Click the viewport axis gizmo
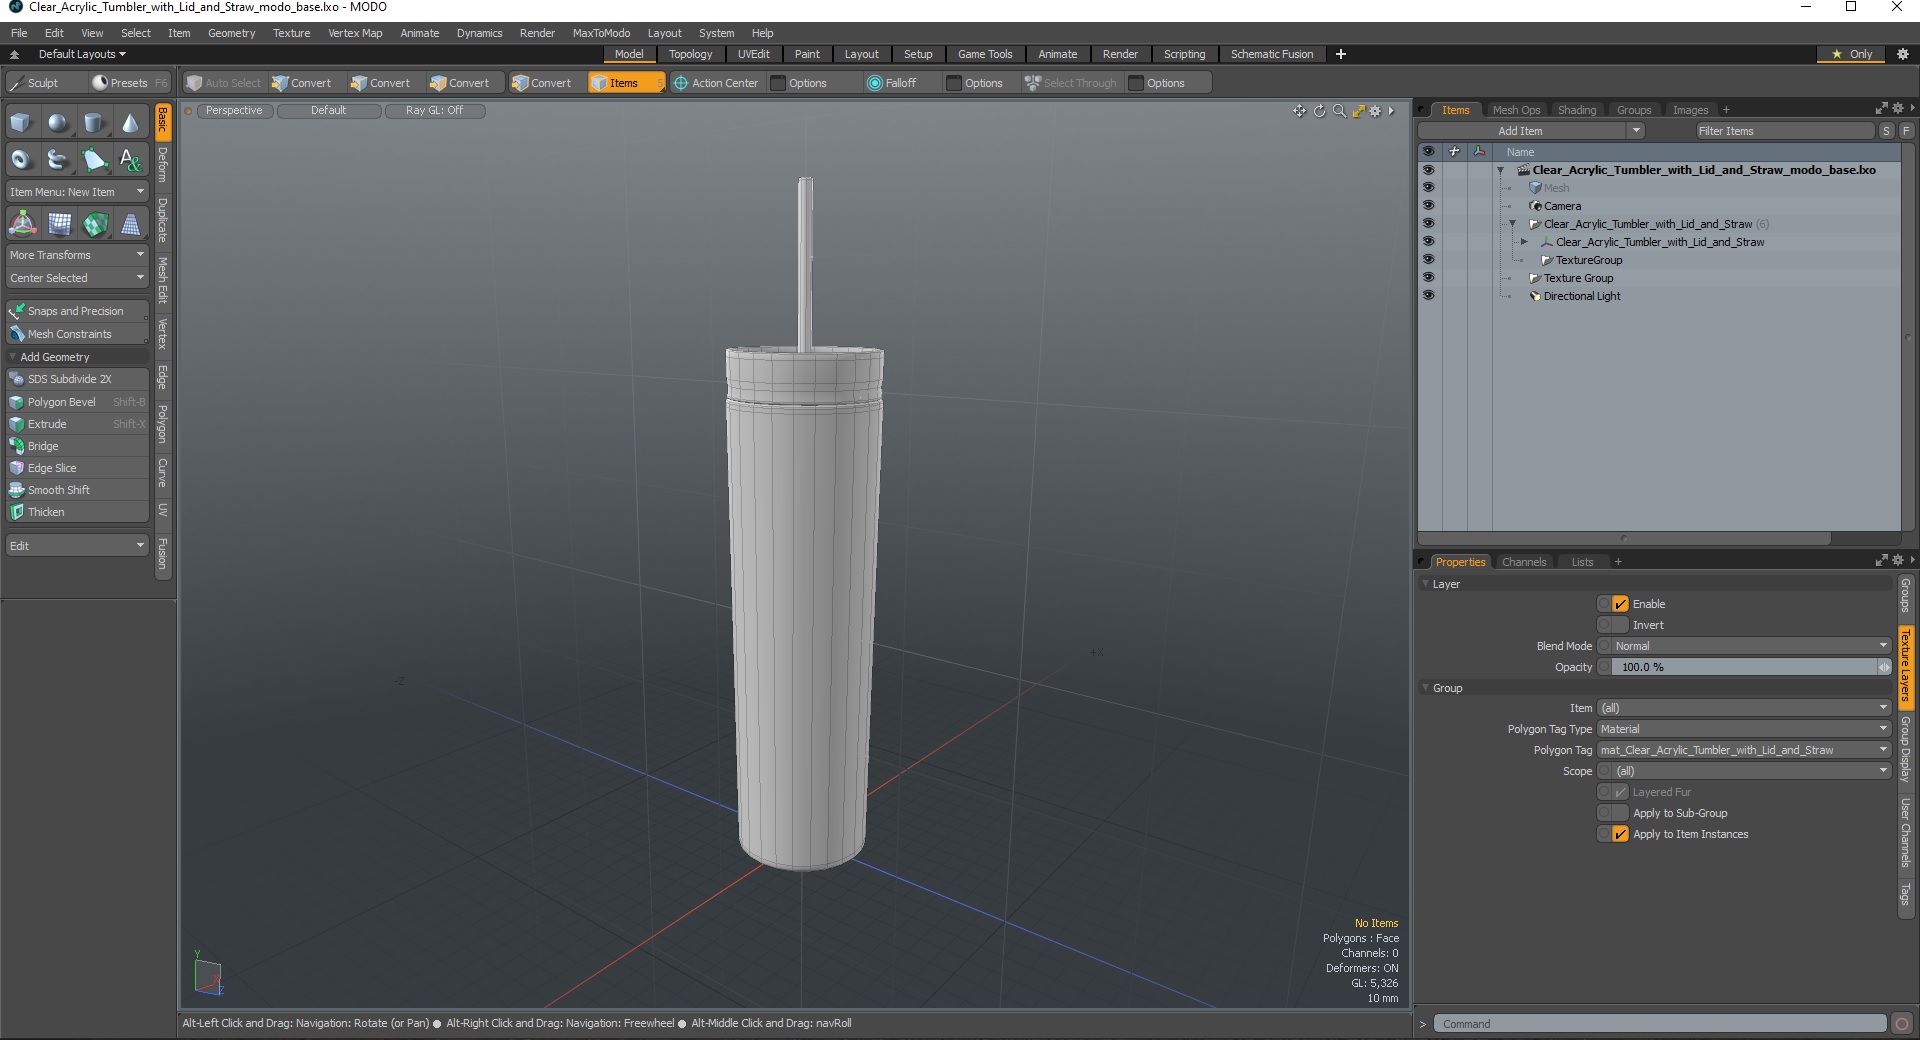This screenshot has width=1920, height=1040. (x=207, y=974)
